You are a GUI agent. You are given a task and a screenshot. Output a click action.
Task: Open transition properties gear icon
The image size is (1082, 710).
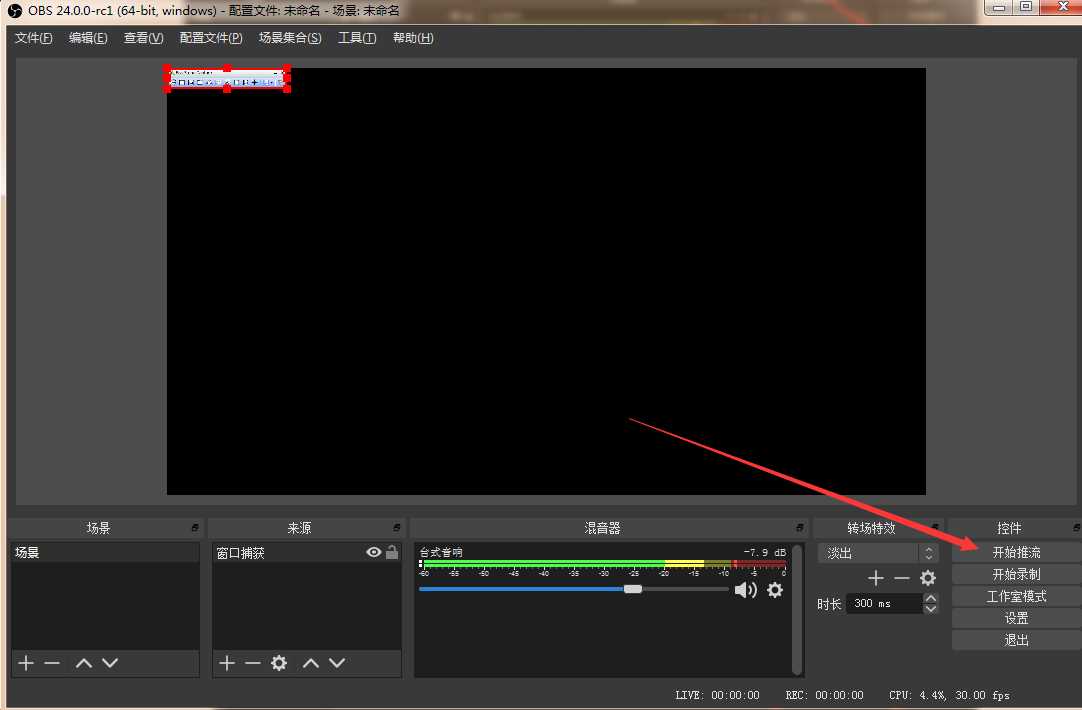click(x=928, y=578)
